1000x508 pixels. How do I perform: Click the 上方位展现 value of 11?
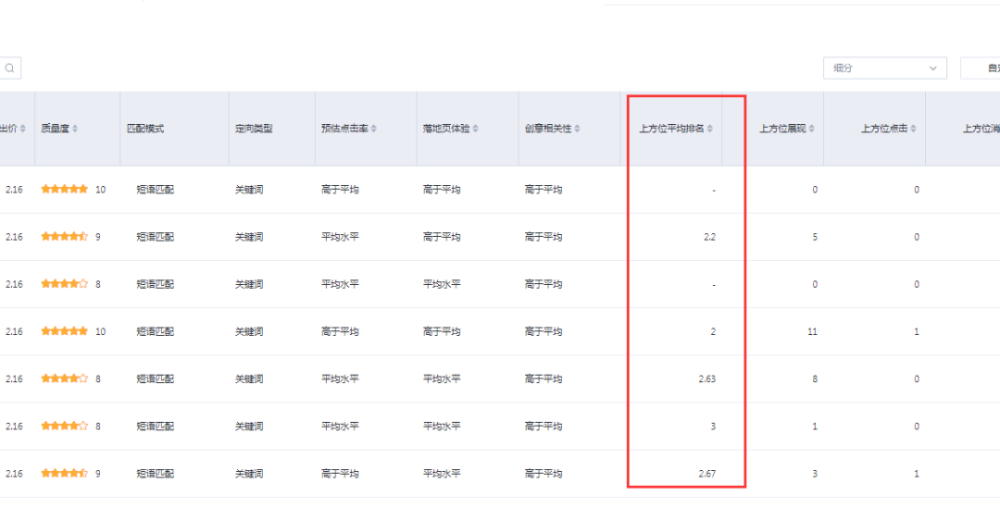pyautogui.click(x=812, y=332)
